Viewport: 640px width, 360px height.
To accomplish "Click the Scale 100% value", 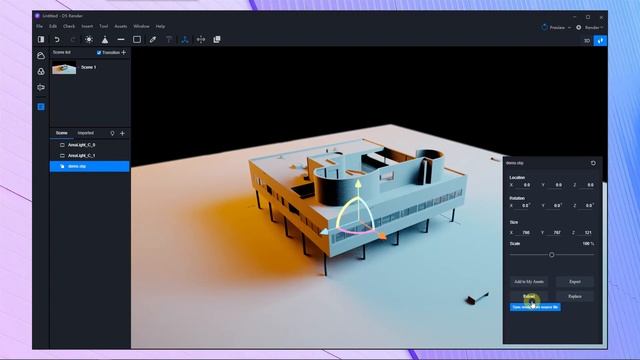I will click(x=588, y=244).
